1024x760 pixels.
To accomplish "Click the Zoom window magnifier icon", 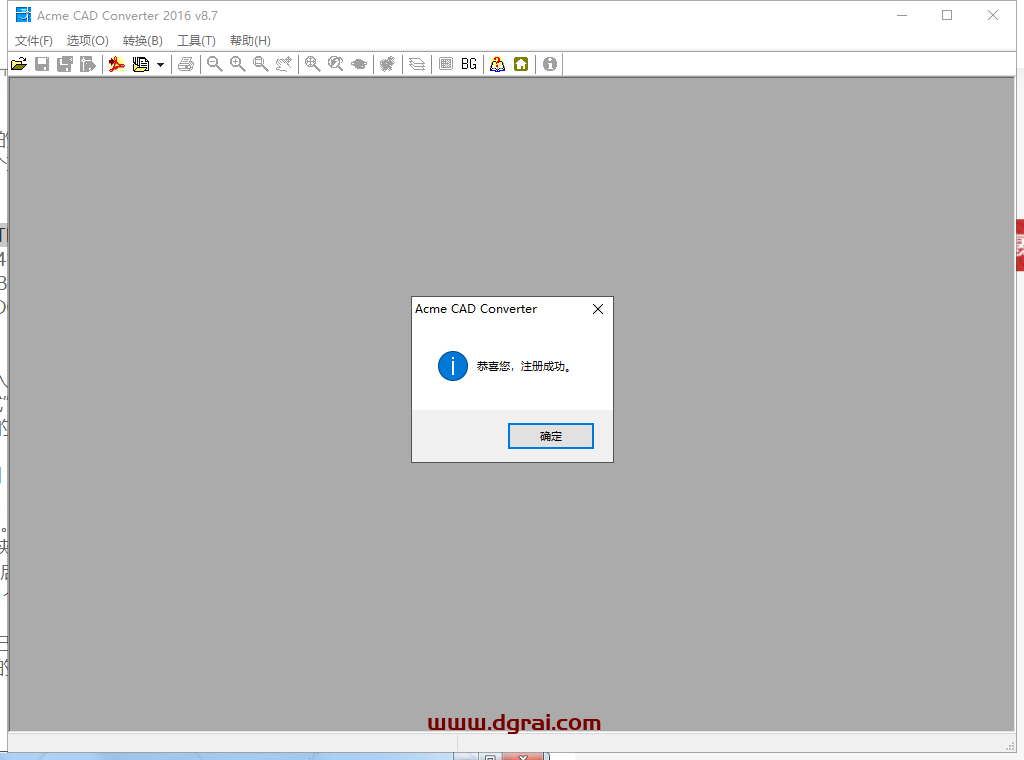I will pyautogui.click(x=261, y=64).
